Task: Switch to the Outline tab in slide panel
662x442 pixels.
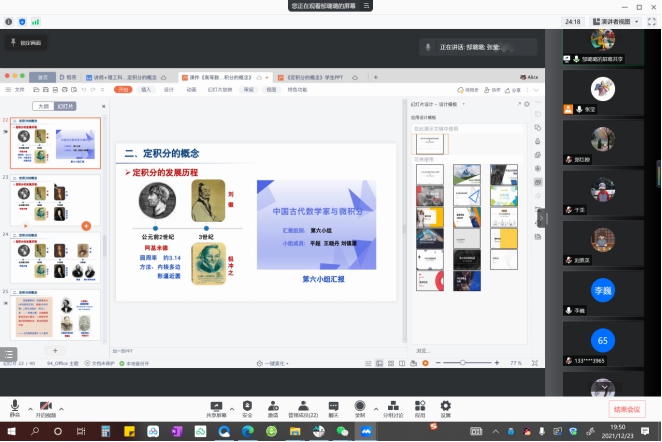Action: 43,105
